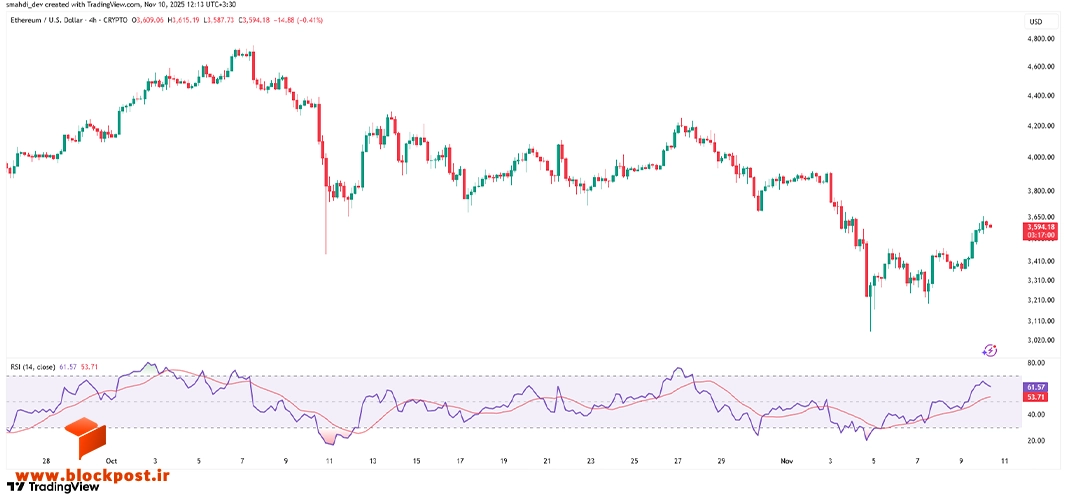
Task: Select the Ethereum / U.S. Dollar symbol title
Action: (47, 20)
